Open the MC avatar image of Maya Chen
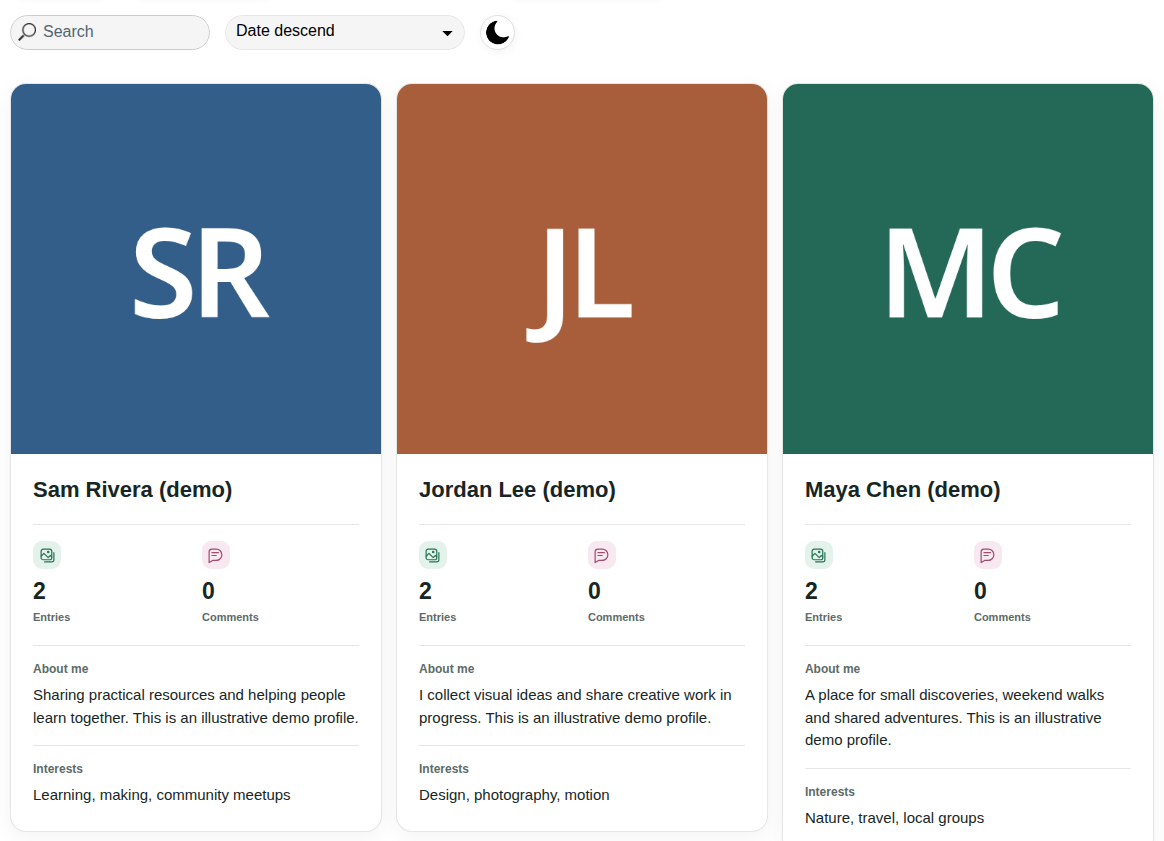Screen dimensions: 1164x841 (968, 269)
